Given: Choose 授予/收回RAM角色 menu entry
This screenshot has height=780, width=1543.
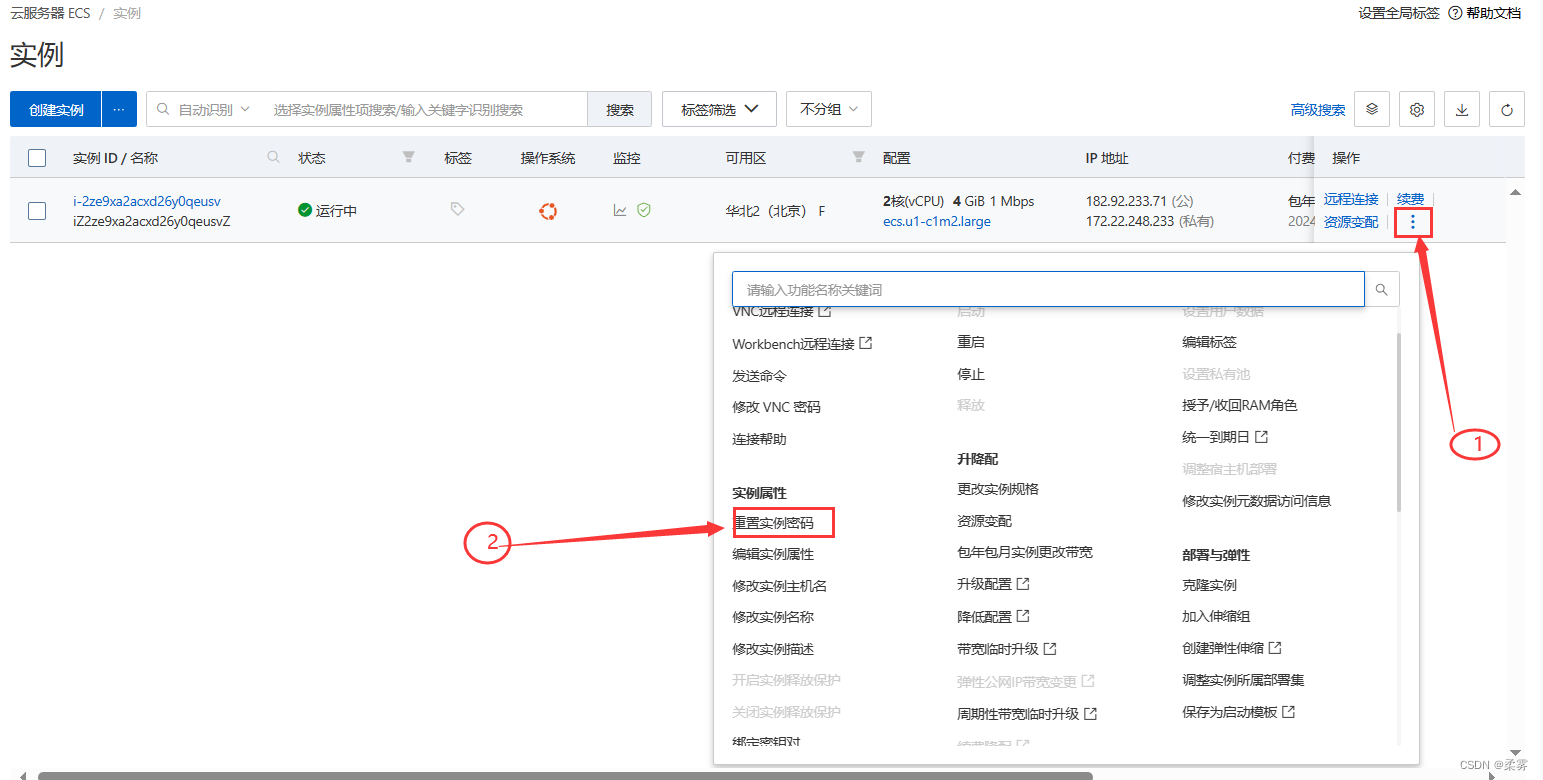Looking at the screenshot, I should 1239,405.
